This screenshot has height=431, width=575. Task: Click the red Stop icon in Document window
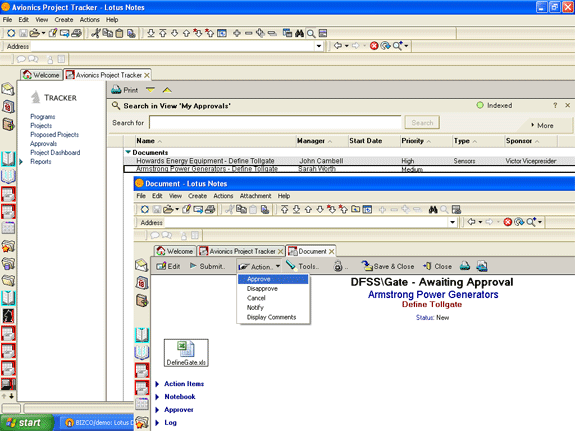[508, 222]
